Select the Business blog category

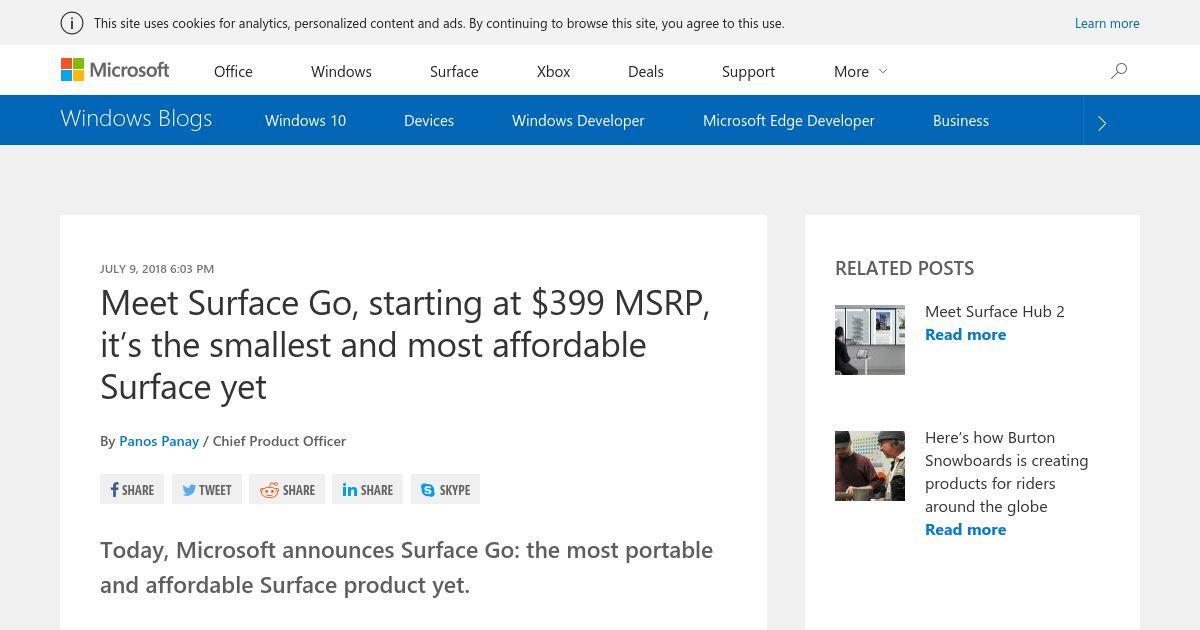click(961, 120)
